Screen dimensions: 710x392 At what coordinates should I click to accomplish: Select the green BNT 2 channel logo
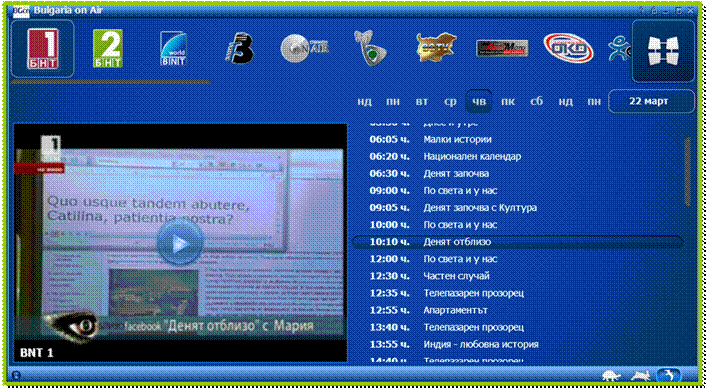[x=108, y=48]
